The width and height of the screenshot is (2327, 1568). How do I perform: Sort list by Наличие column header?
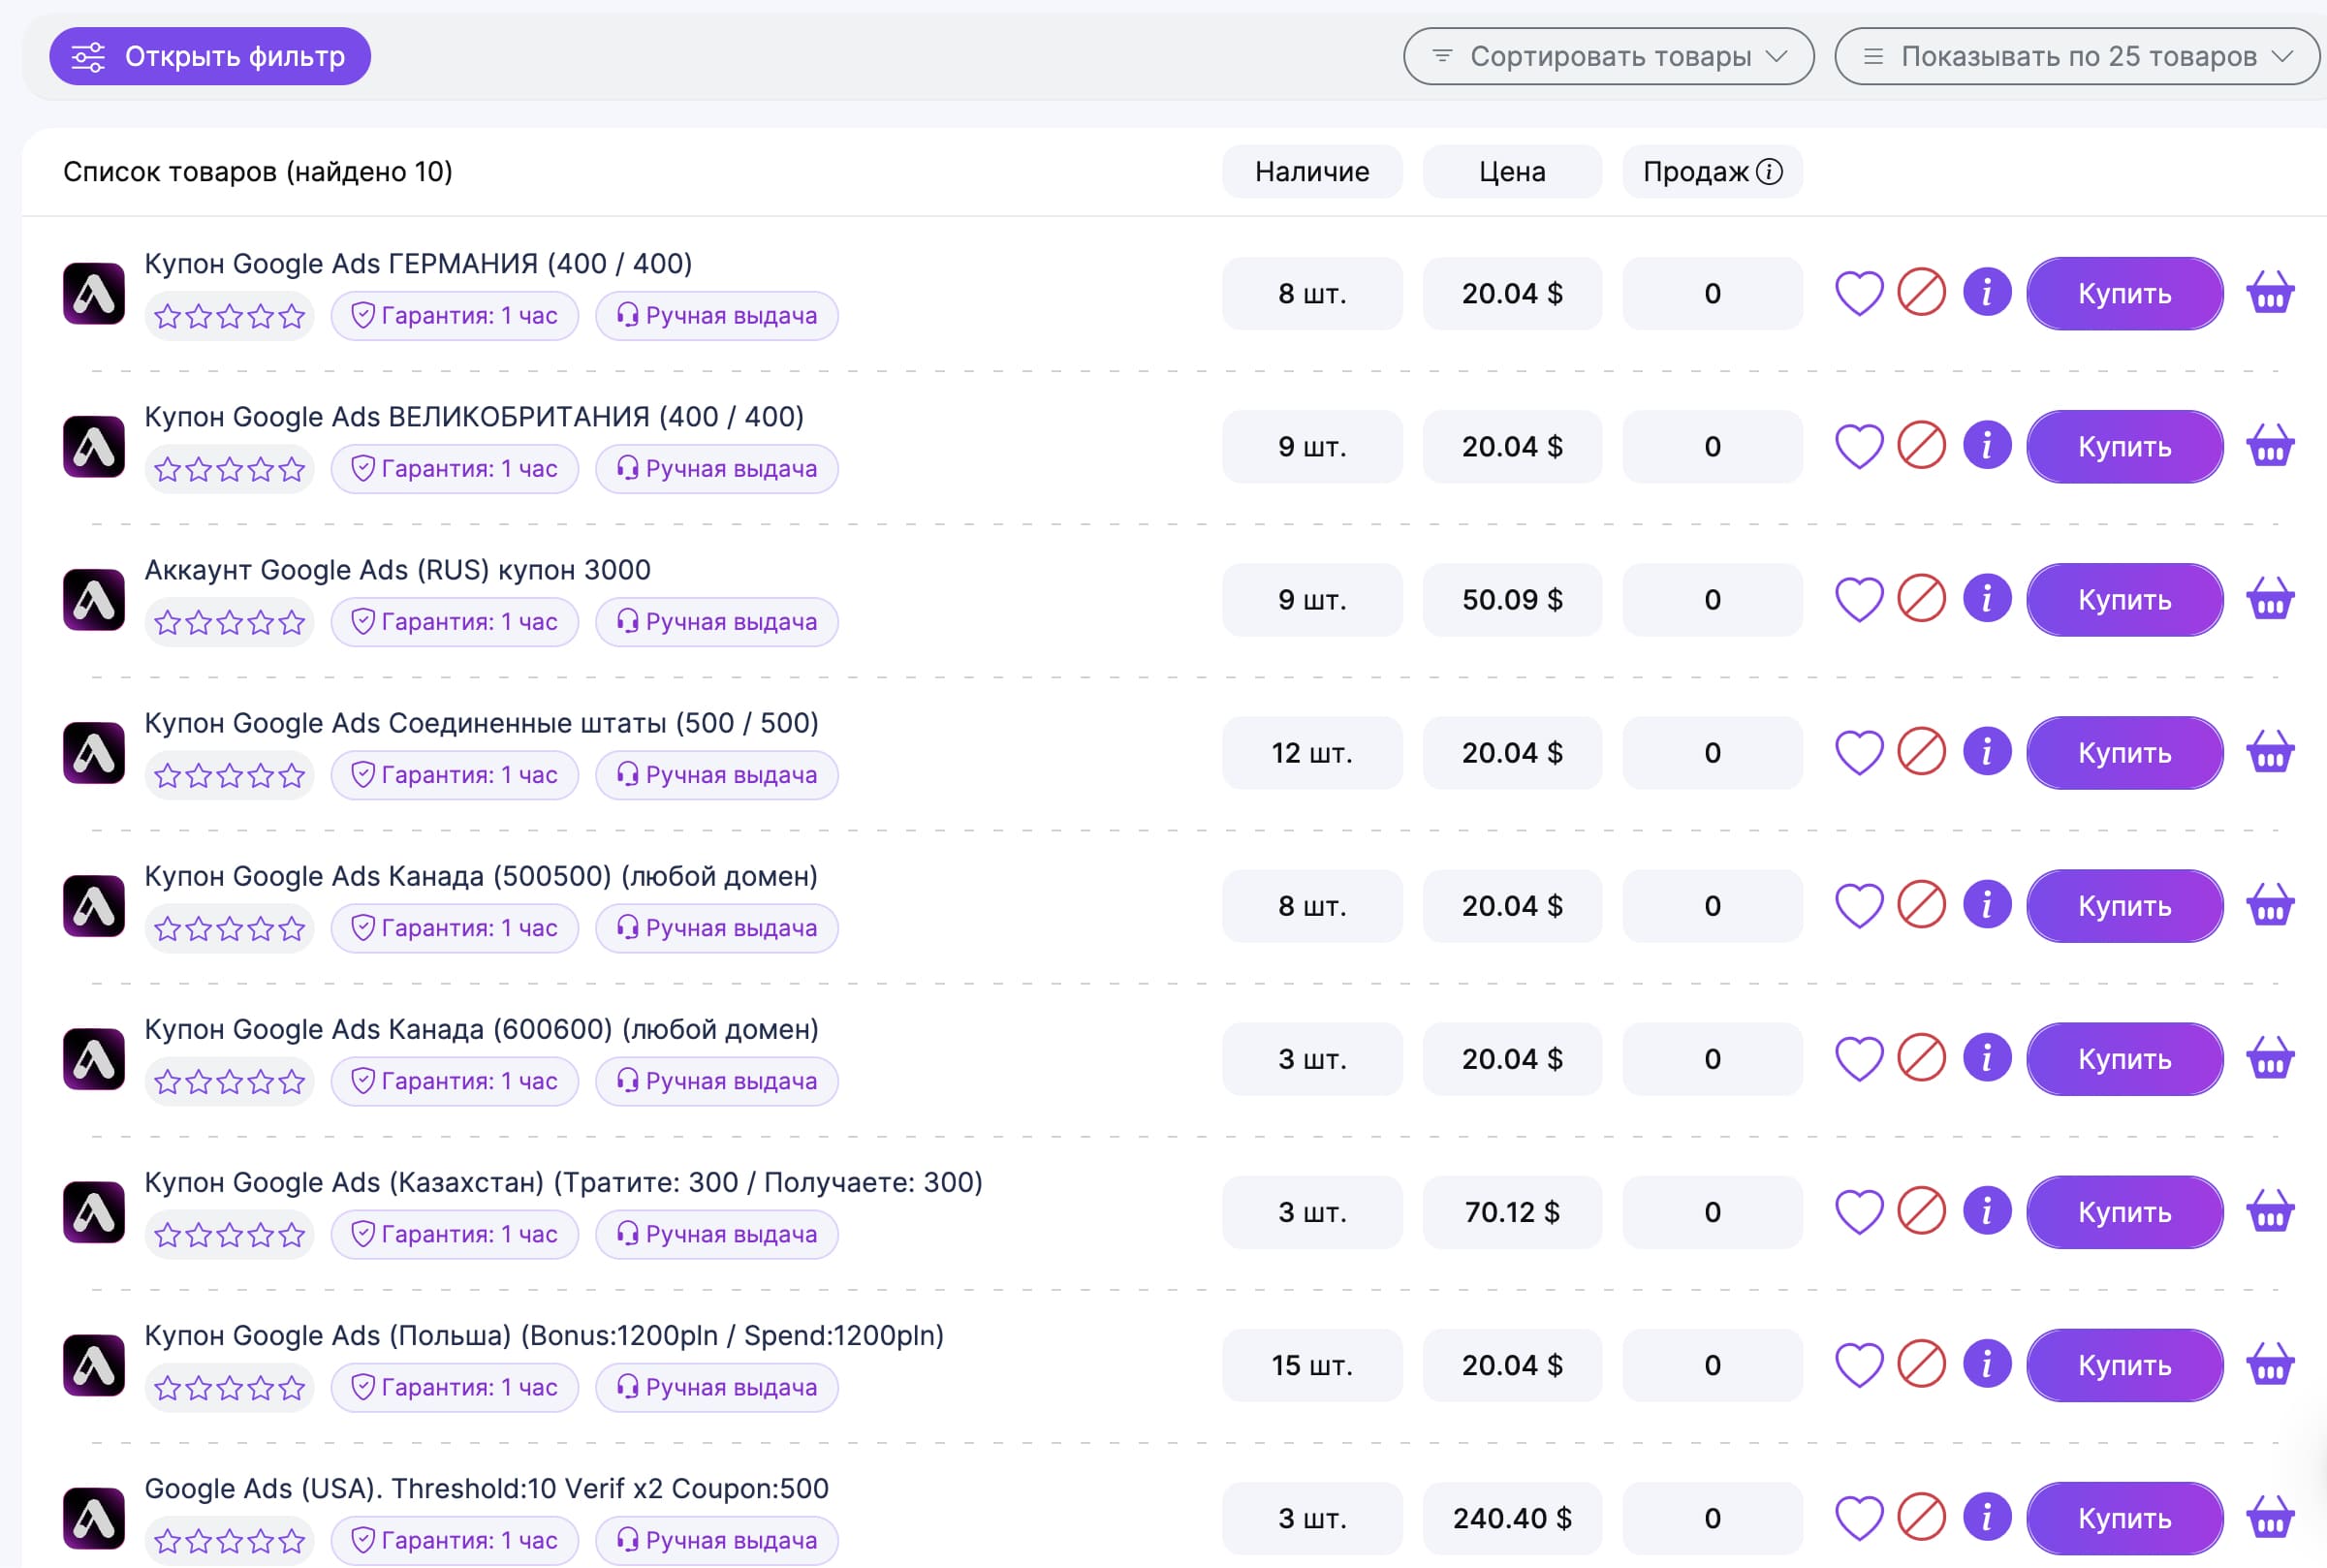(1312, 172)
